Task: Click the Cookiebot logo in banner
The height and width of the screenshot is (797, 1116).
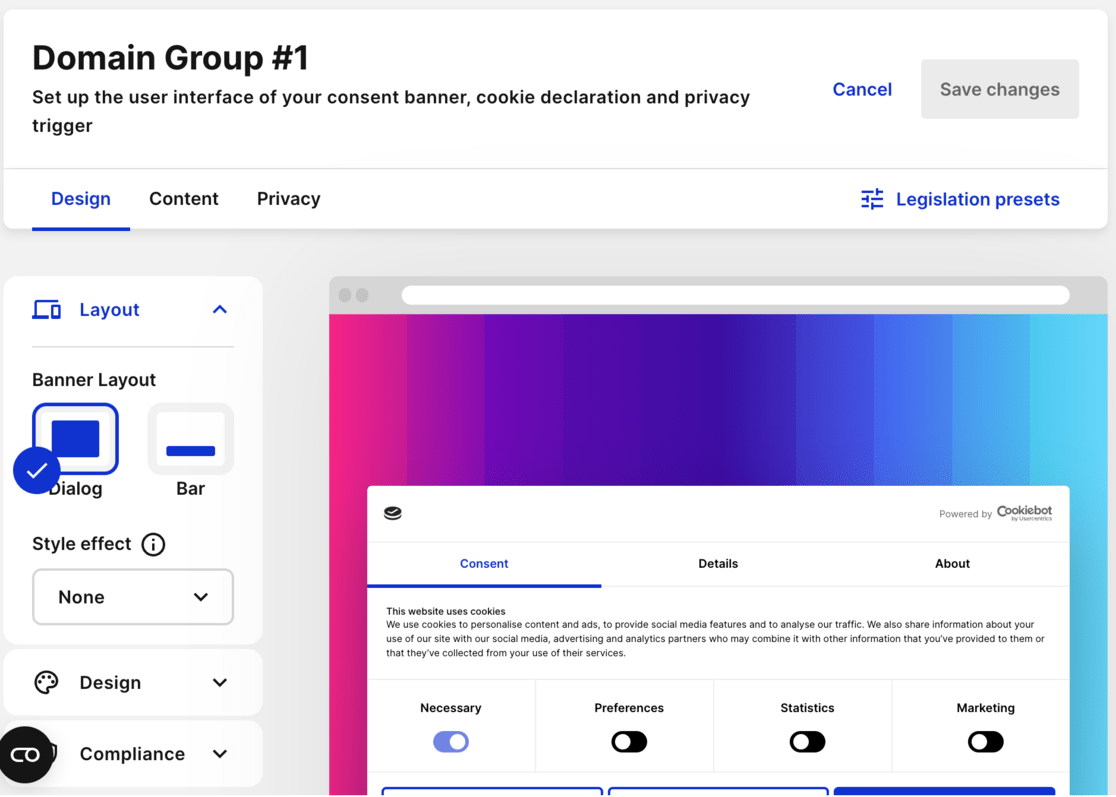Action: pos(1024,513)
